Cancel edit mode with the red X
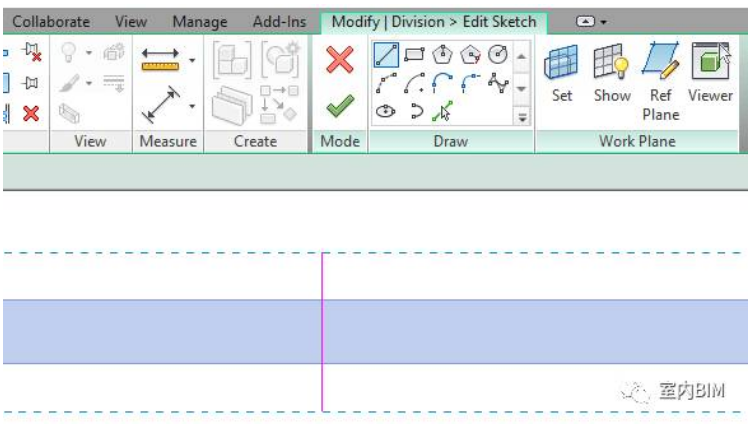Image resolution: width=756 pixels, height=428 pixels. pos(340,60)
